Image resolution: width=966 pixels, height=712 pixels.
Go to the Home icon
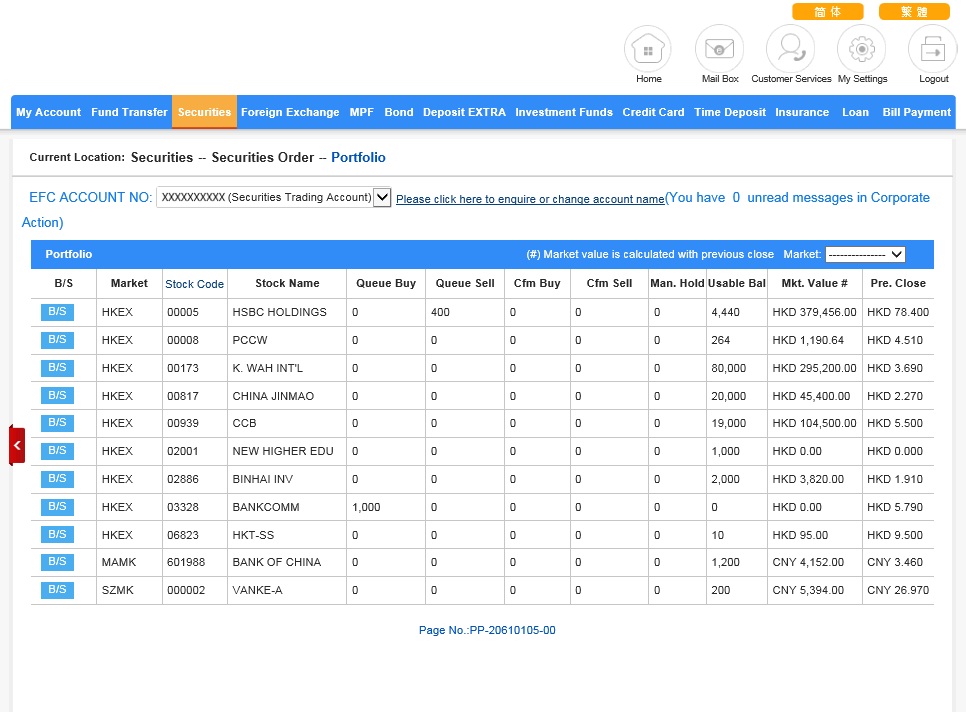pos(648,49)
